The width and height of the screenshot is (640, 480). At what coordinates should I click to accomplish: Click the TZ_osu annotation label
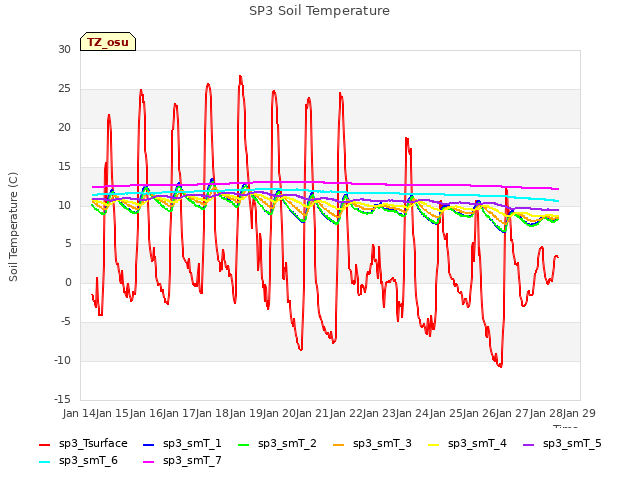click(x=108, y=42)
